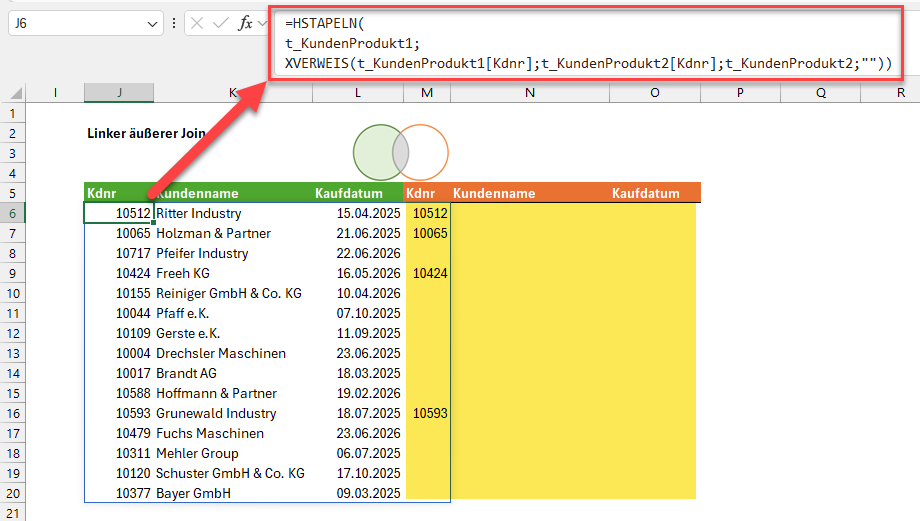The width and height of the screenshot is (920, 521).
Task: Click the orange Kdnr header cell
Action: tap(427, 193)
